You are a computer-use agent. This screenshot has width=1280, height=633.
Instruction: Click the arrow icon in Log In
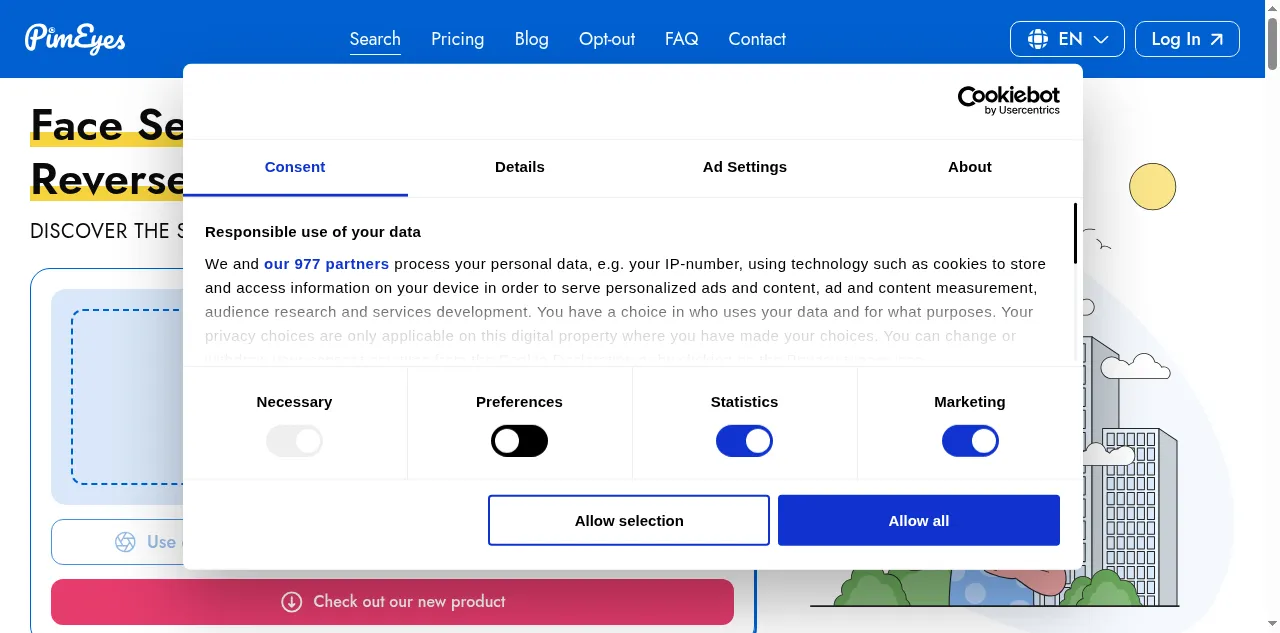pyautogui.click(x=1217, y=39)
